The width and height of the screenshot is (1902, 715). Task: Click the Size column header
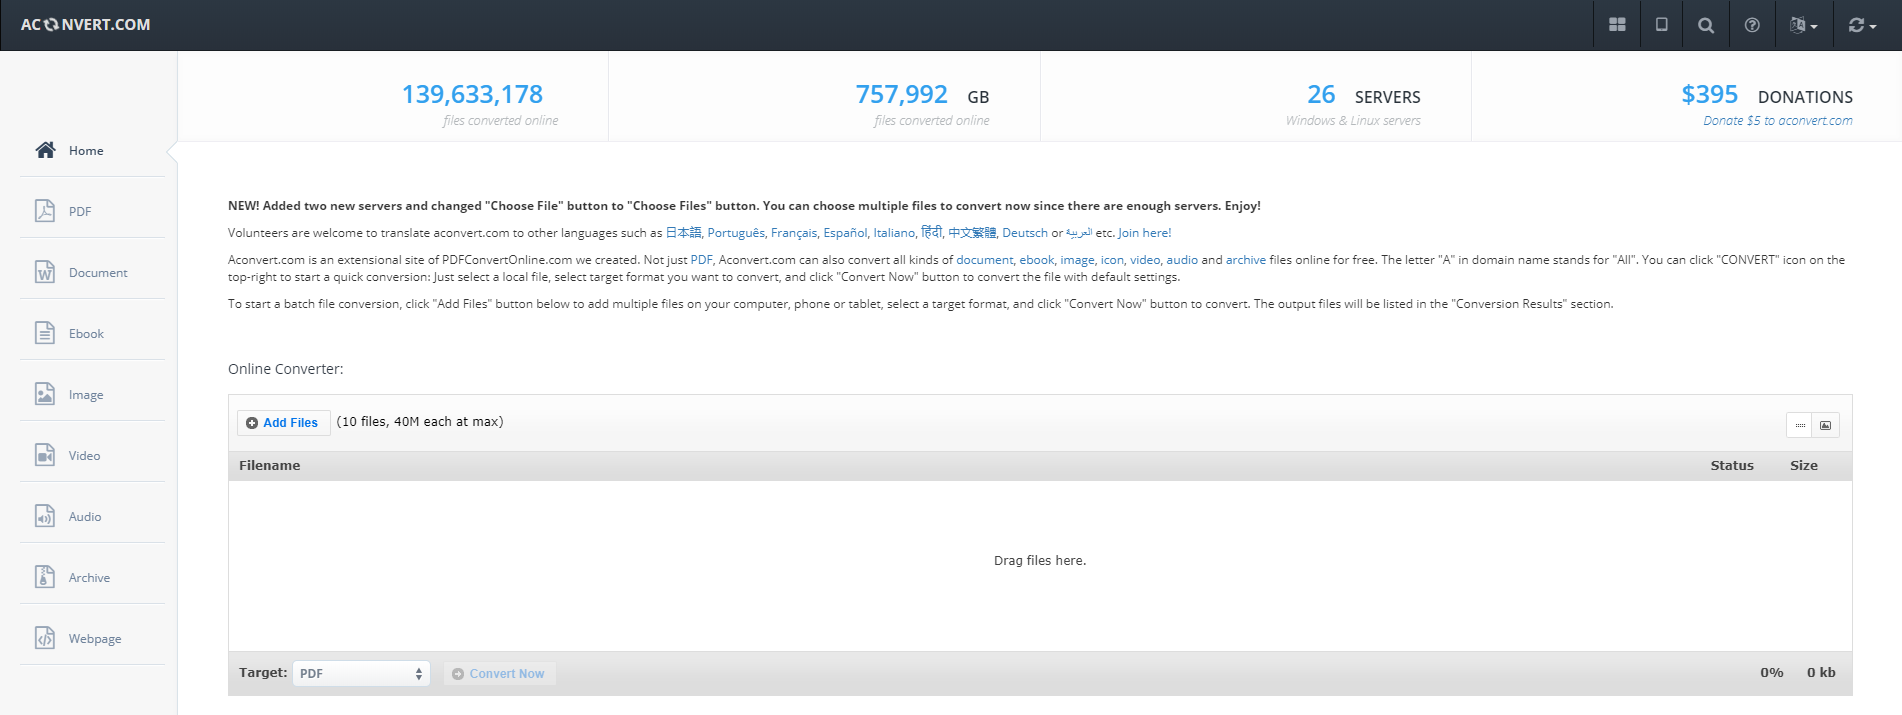click(1804, 466)
